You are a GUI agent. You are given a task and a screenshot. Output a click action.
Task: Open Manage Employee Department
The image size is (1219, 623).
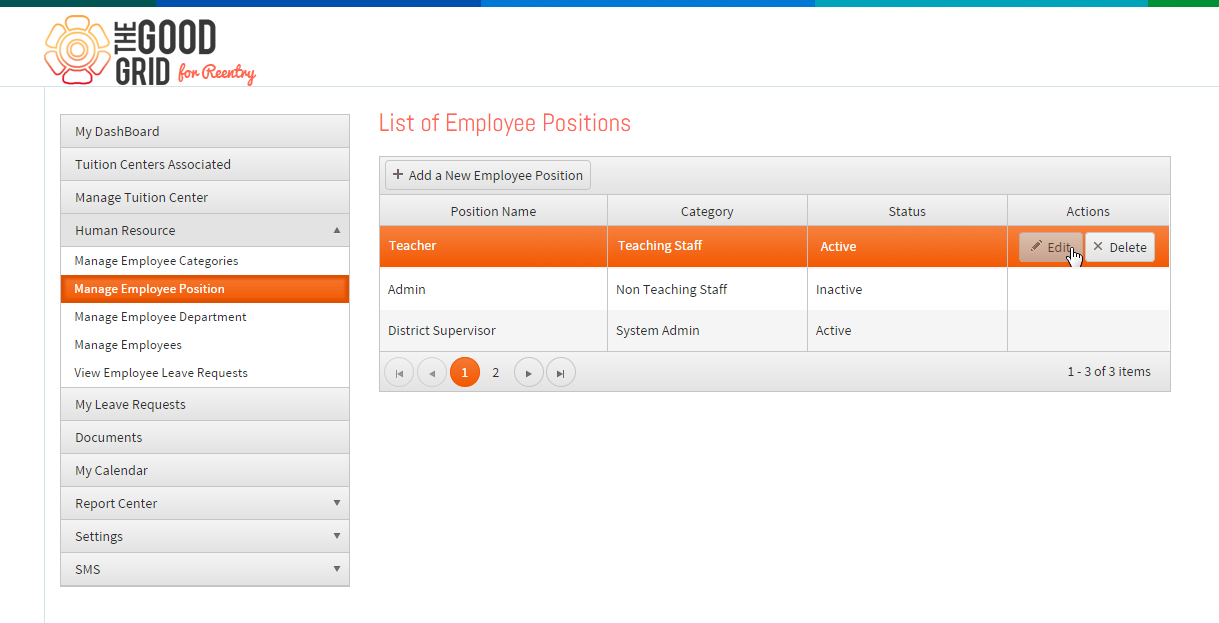tap(205, 317)
